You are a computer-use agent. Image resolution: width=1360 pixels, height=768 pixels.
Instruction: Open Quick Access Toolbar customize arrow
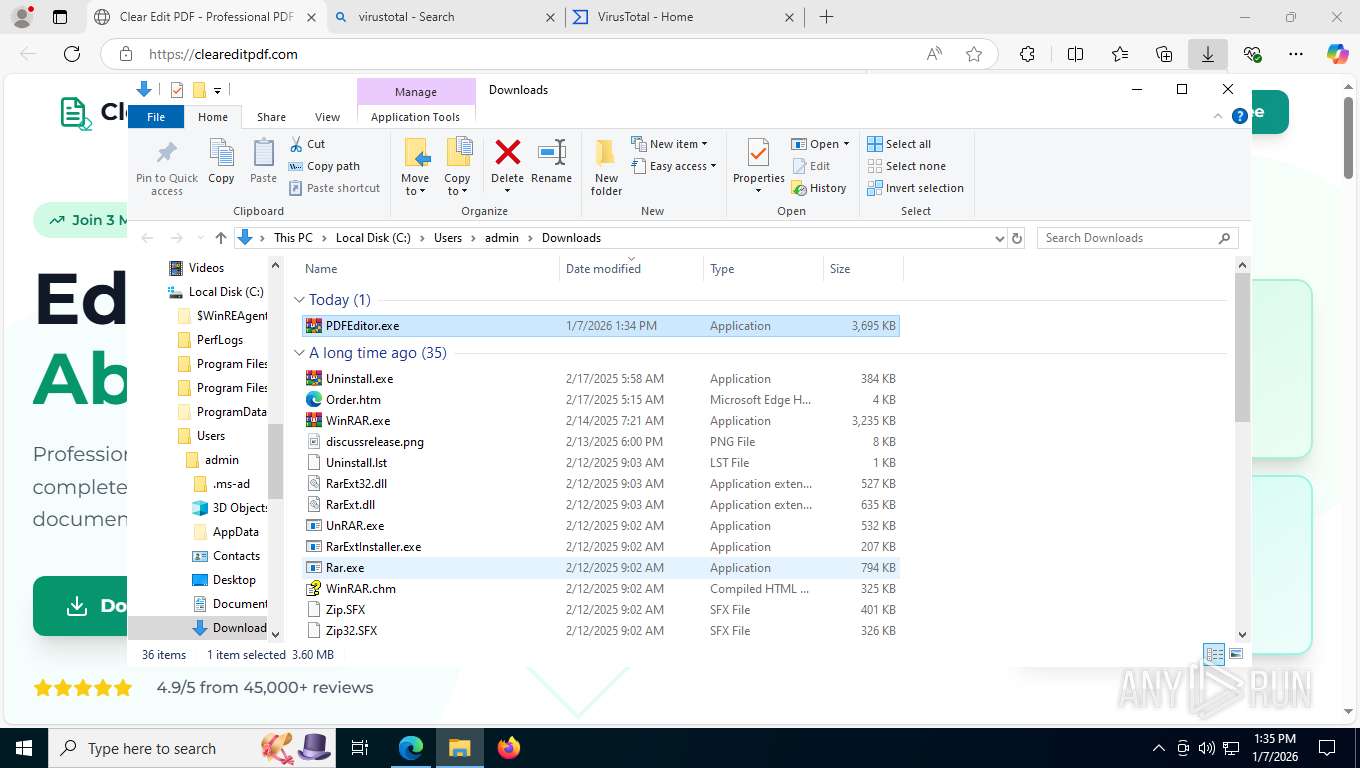[x=217, y=90]
